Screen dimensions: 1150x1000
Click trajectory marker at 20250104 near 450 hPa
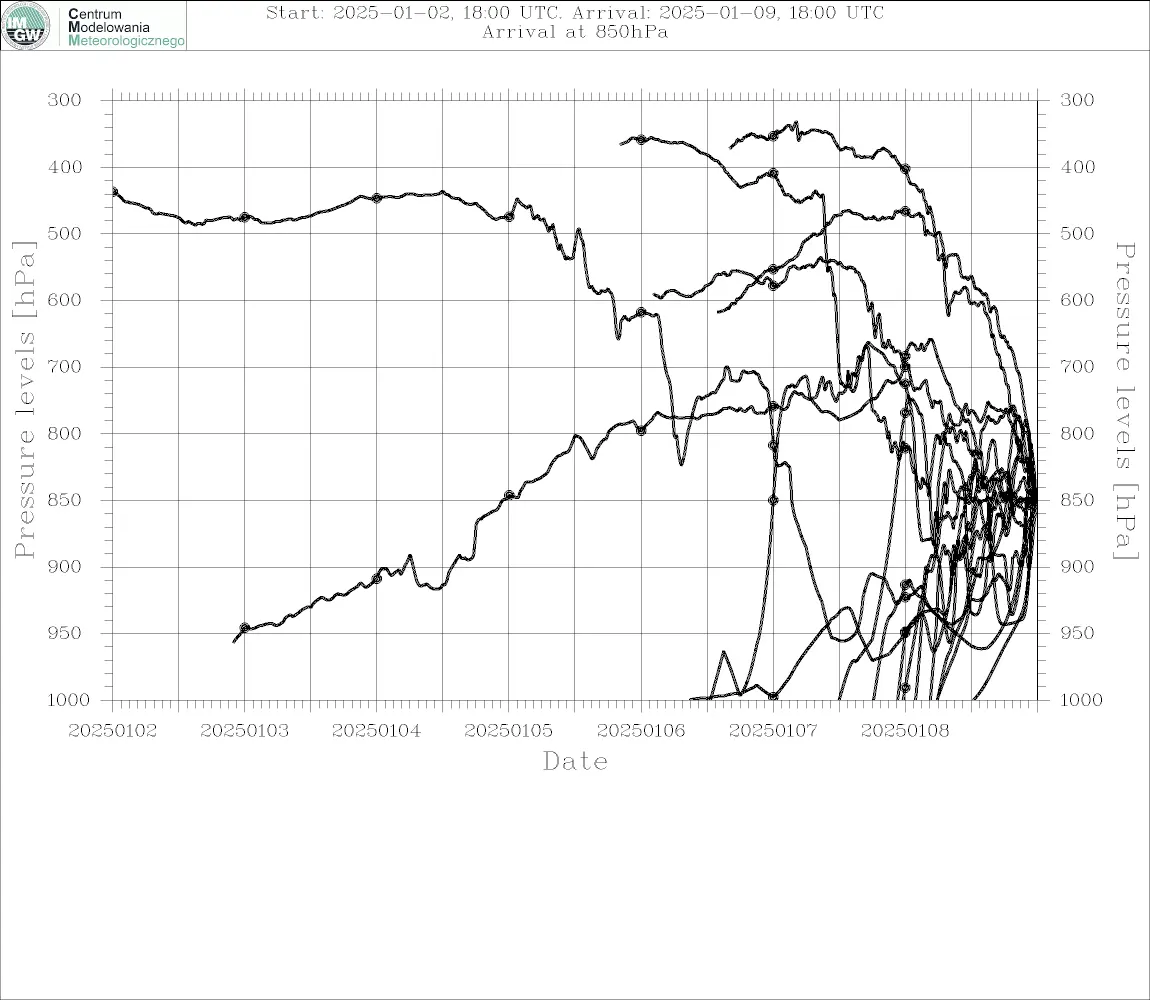[377, 198]
